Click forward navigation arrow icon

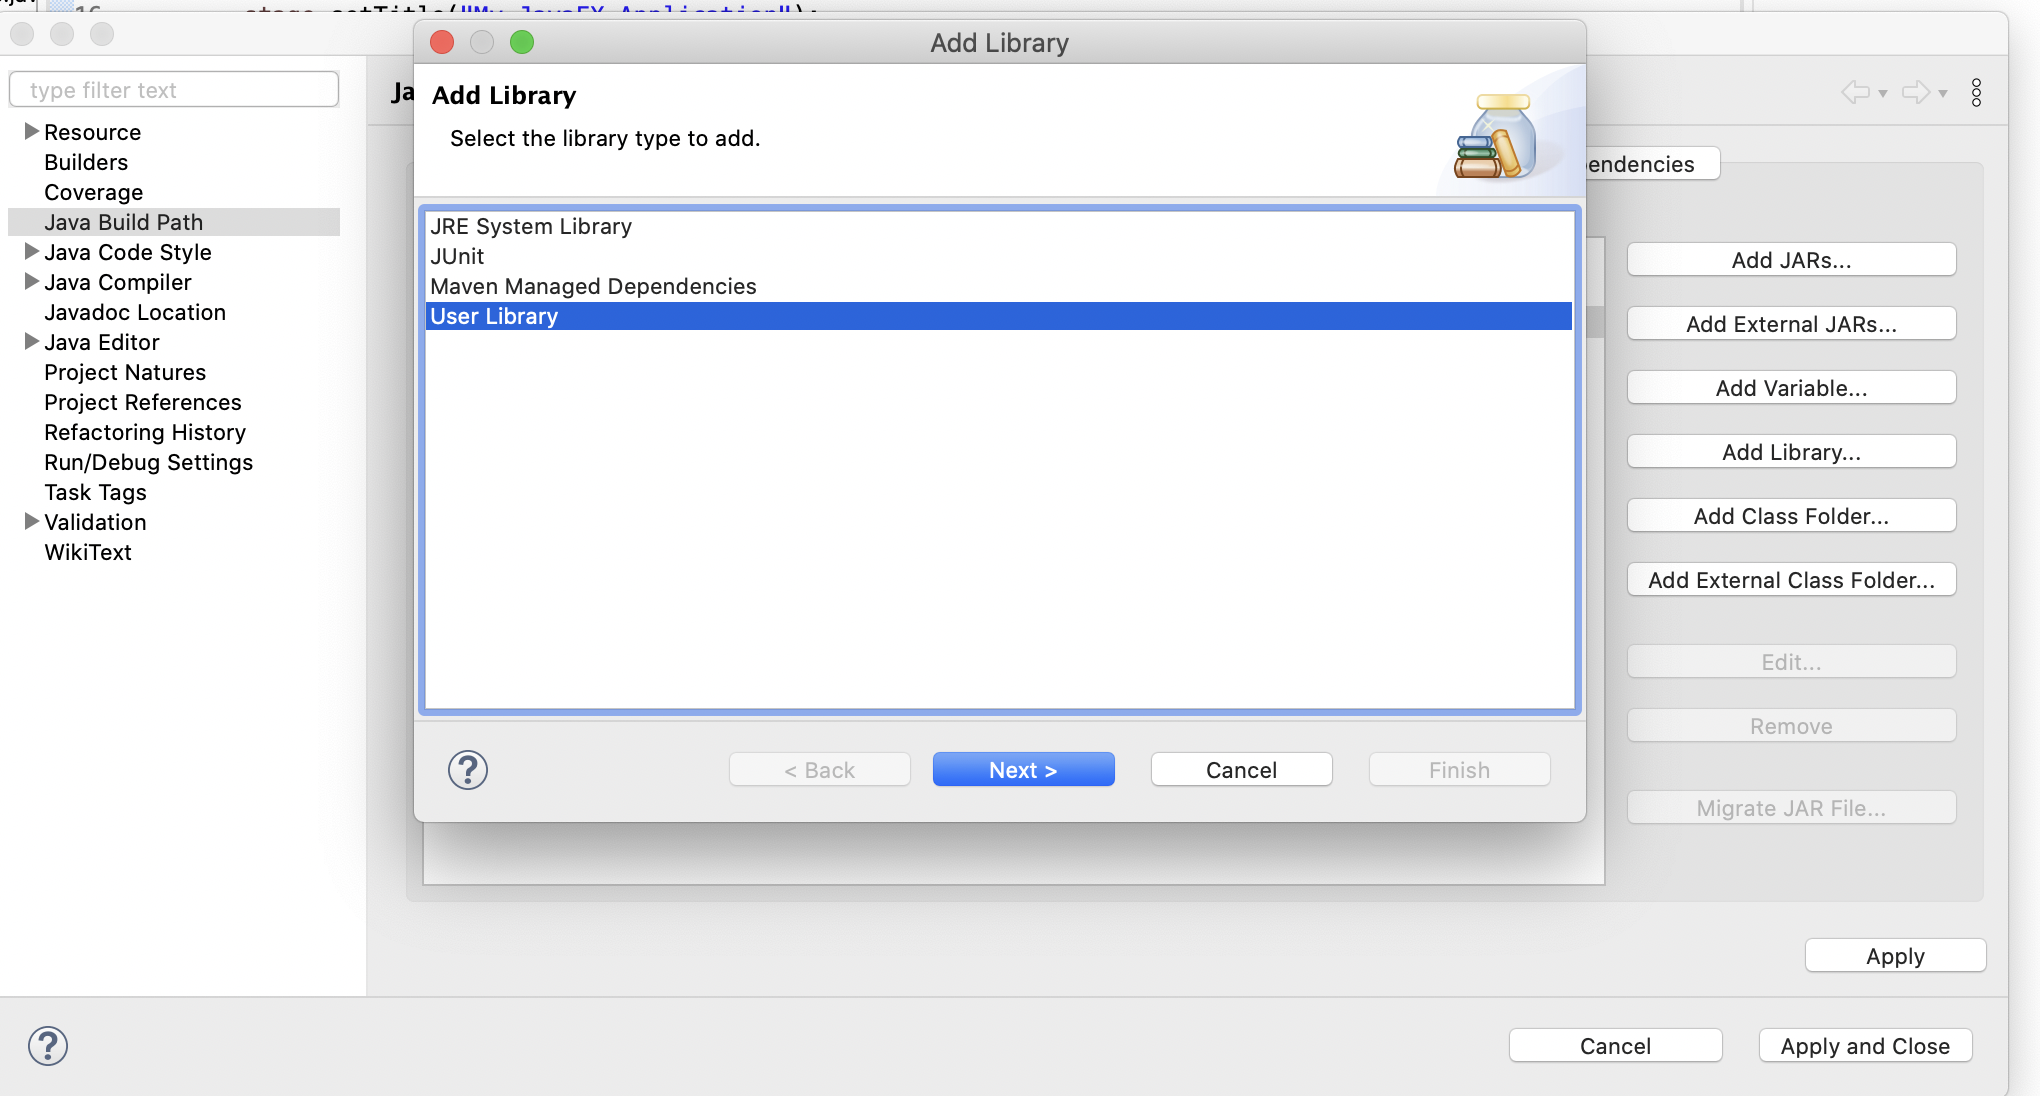pos(1915,93)
